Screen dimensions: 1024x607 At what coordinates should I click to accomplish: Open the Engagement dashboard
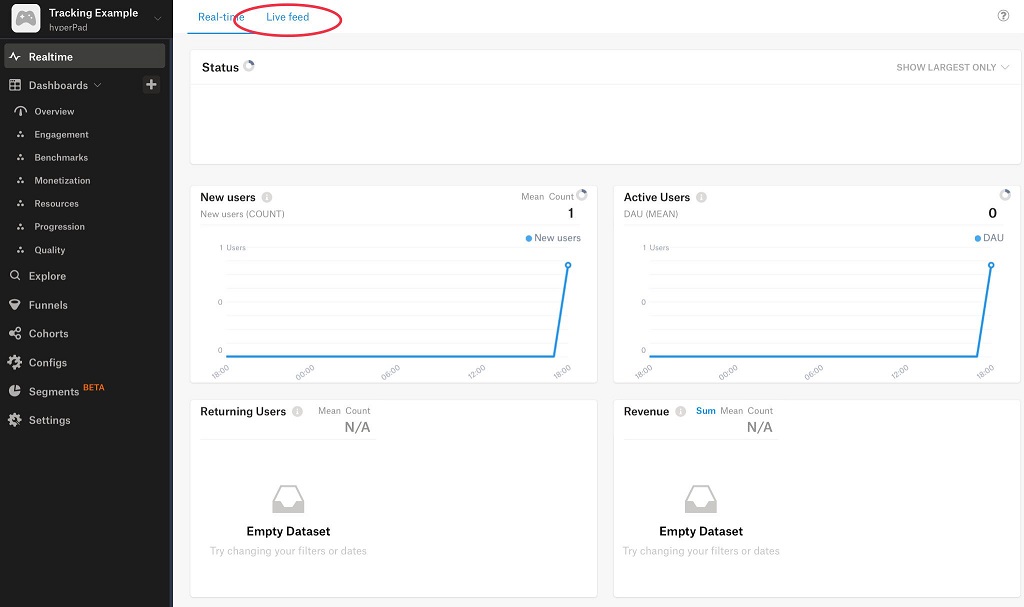[x=61, y=135]
